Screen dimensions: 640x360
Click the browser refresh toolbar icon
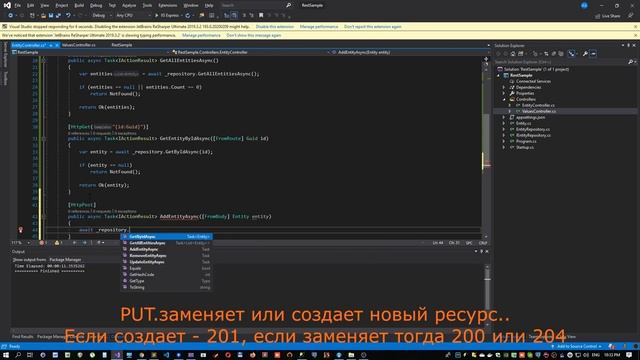click(x=188, y=16)
